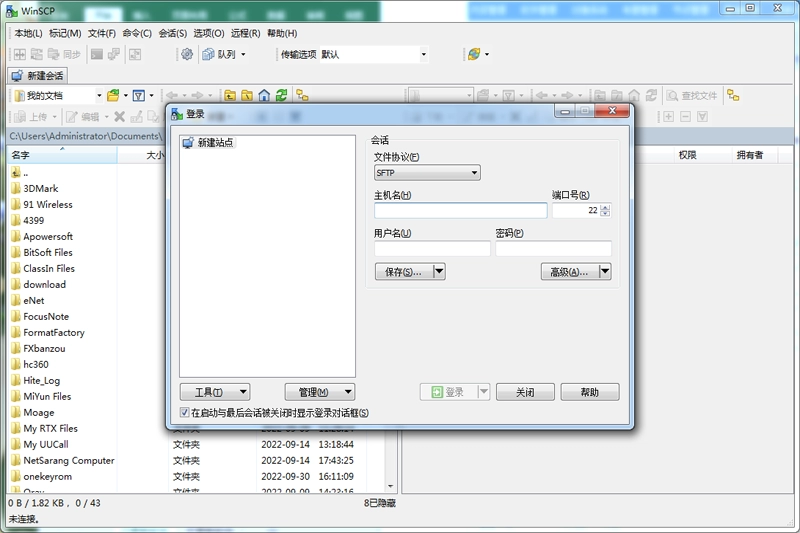800x533 pixels.
Task: Expand the Save (保存) button dropdown arrow
Action: [439, 272]
